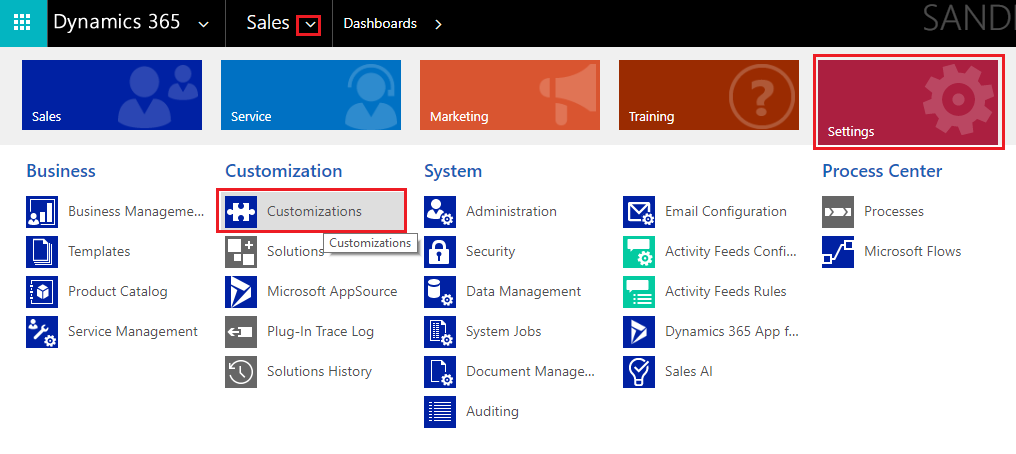The height and width of the screenshot is (454, 1016).
Task: Open the Security link
Action: click(x=491, y=252)
